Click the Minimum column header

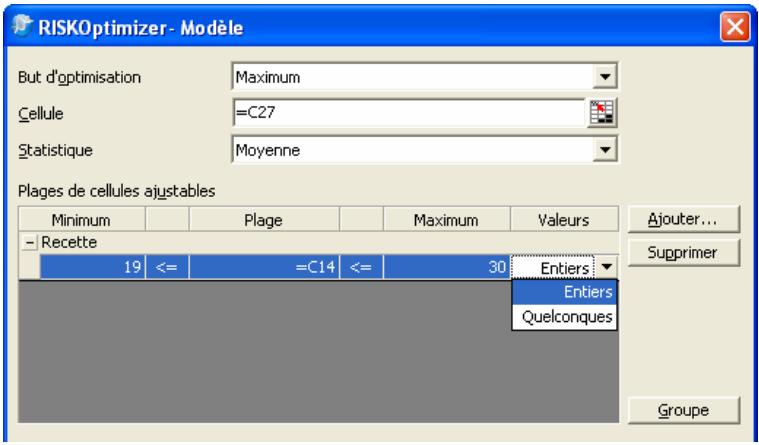pos(81,220)
